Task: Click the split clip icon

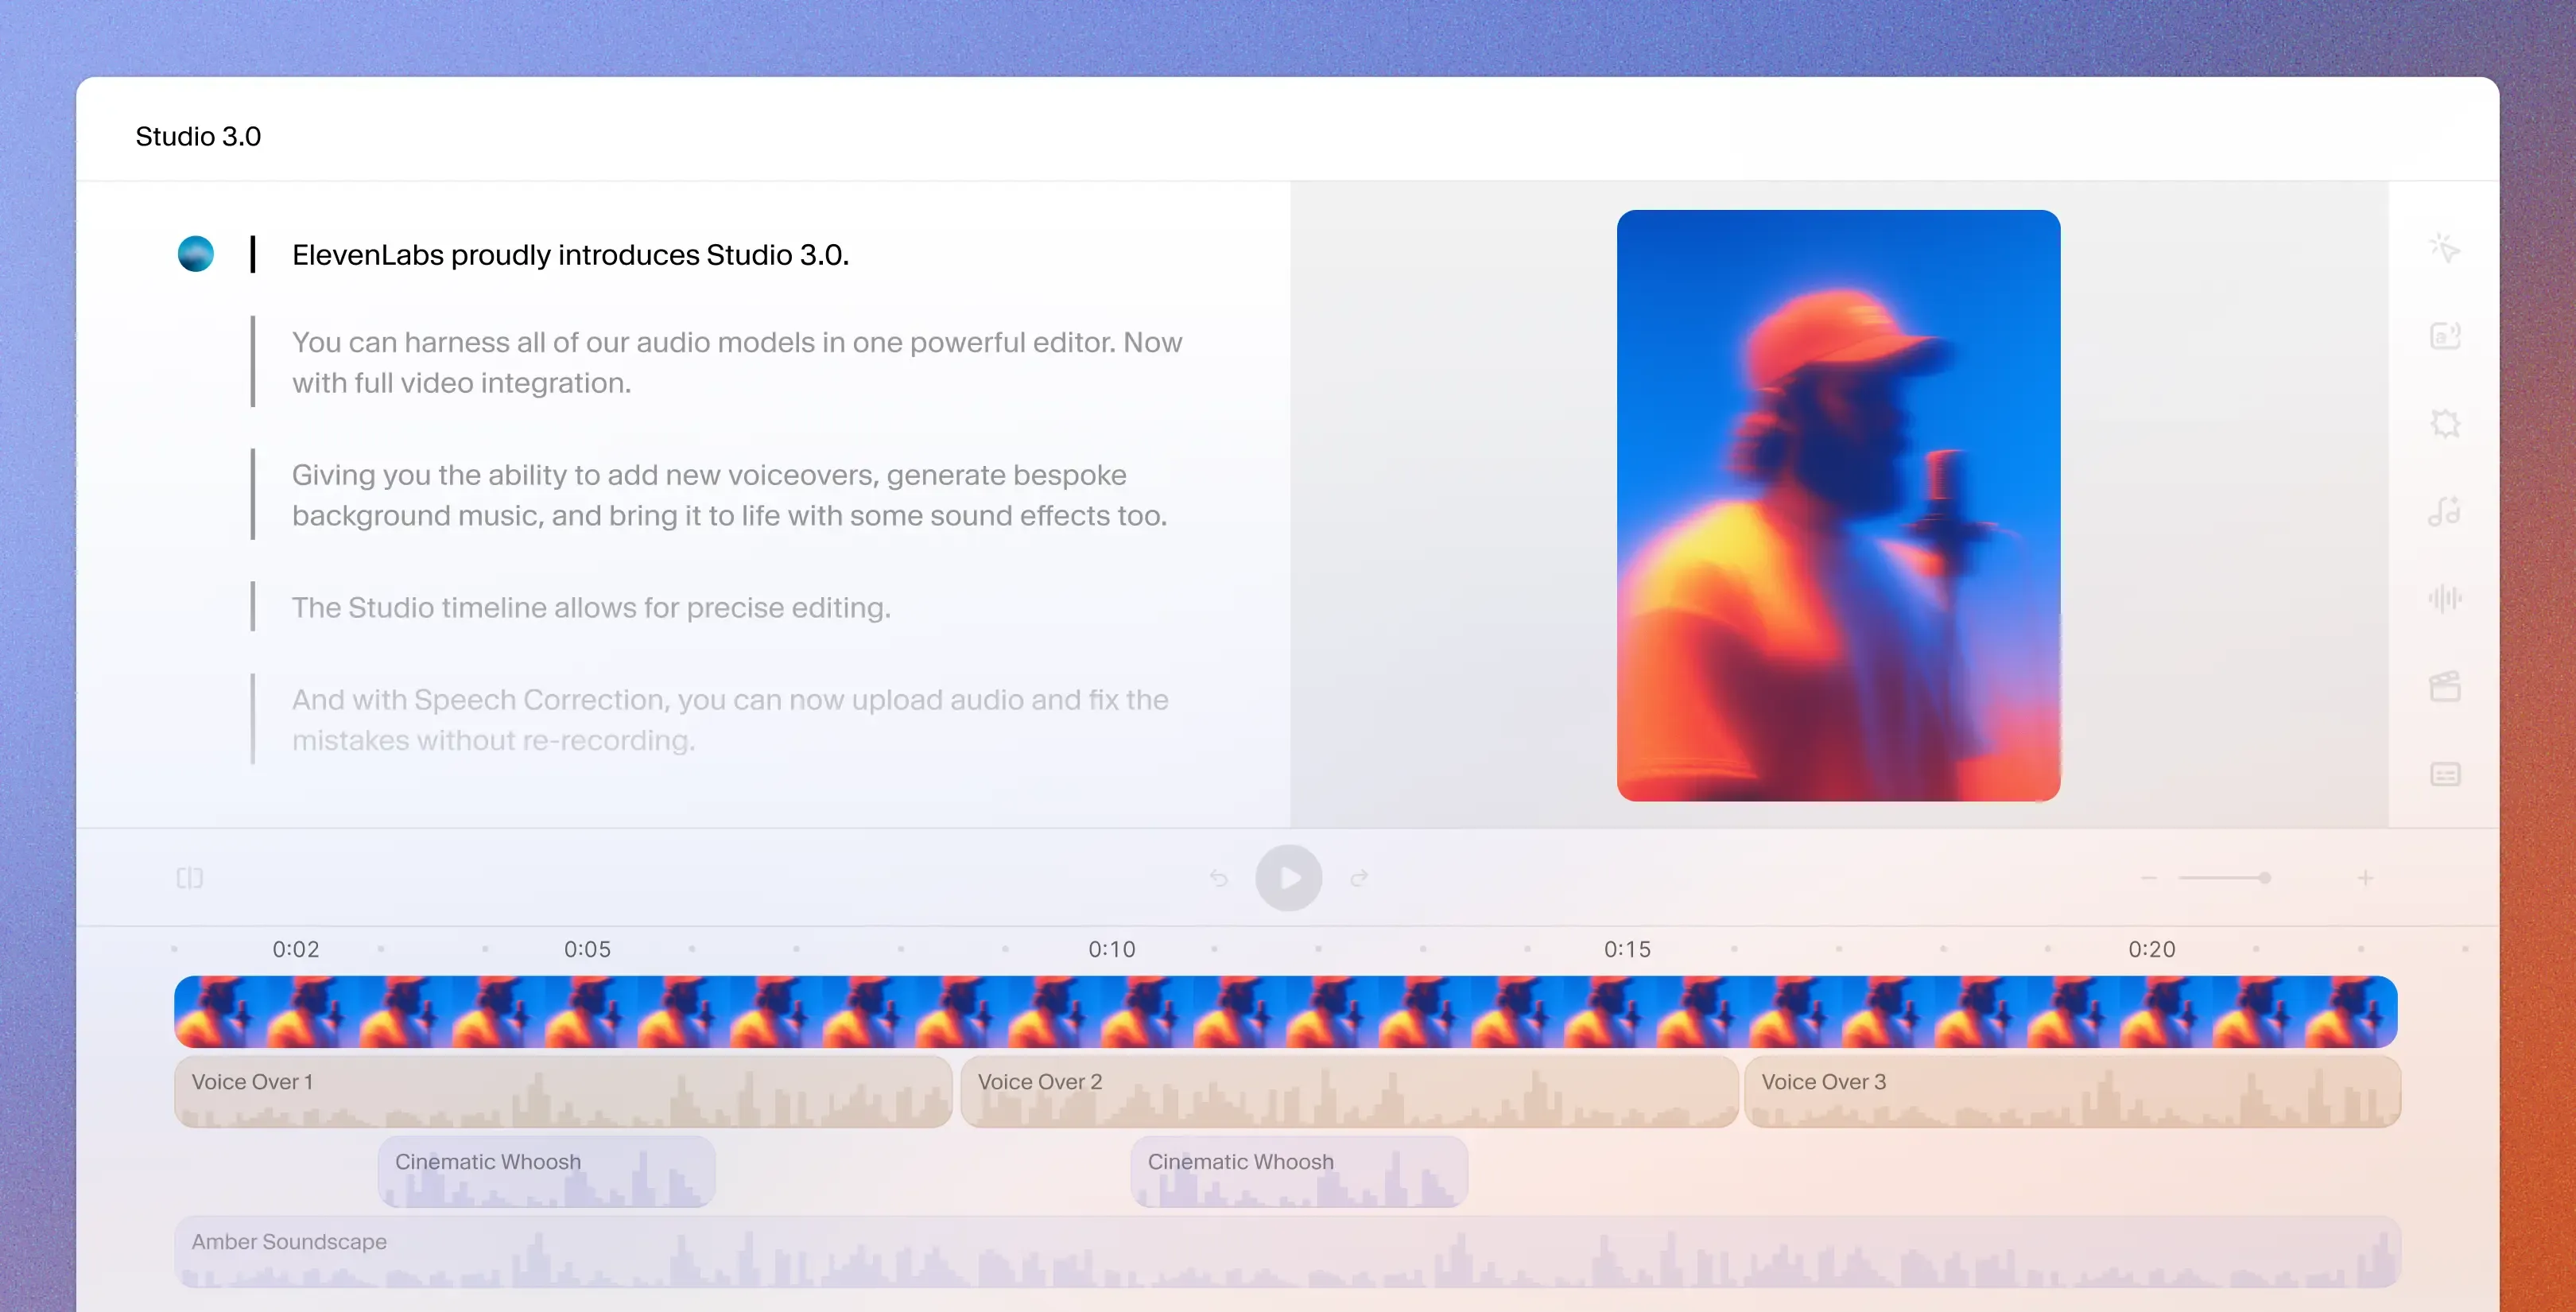Action: tap(190, 878)
